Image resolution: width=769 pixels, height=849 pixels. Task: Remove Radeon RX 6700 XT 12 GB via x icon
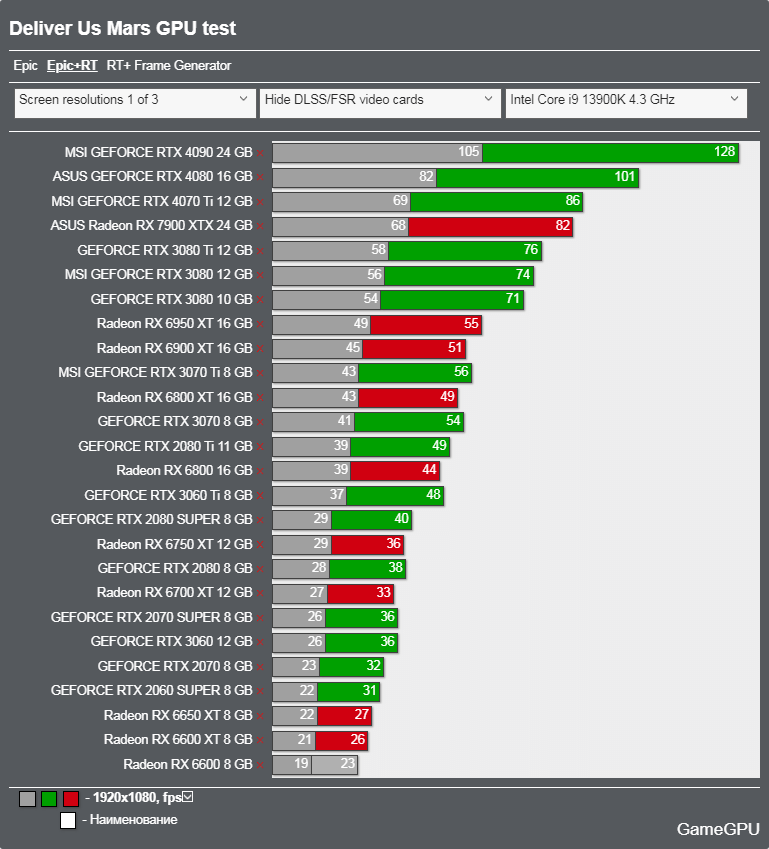[x=260, y=593]
